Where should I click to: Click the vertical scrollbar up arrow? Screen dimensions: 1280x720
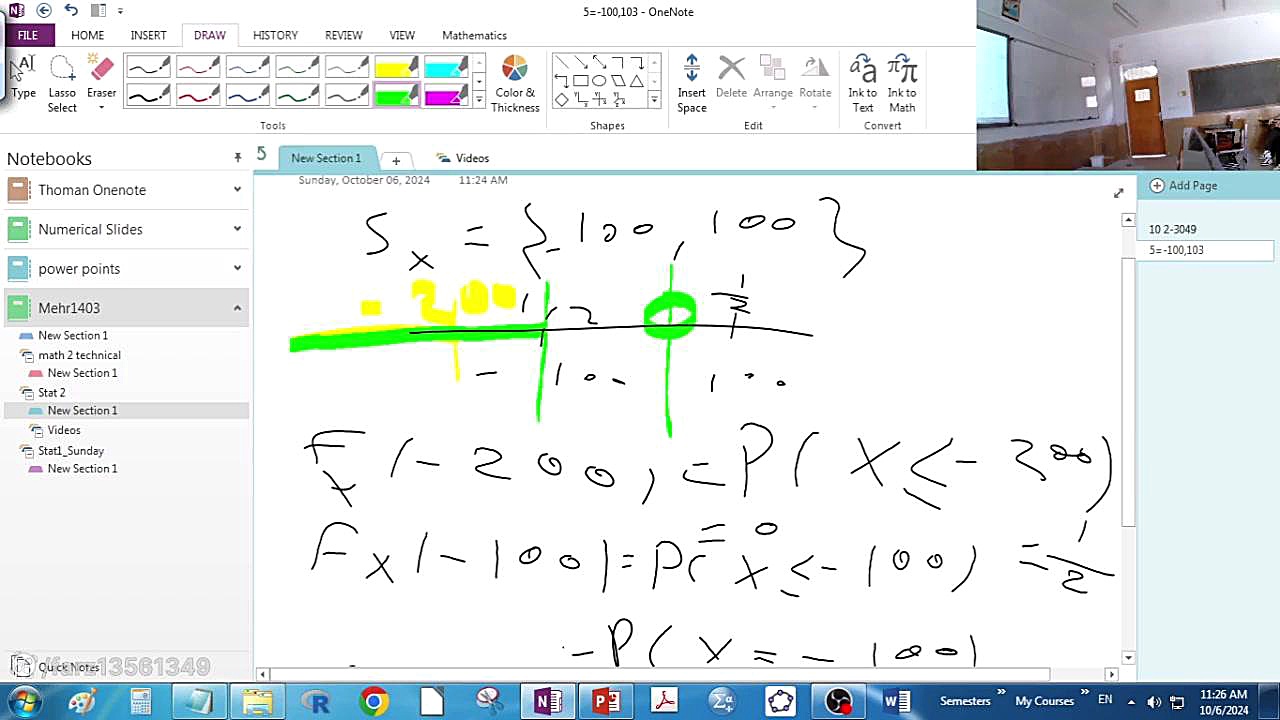1129,219
